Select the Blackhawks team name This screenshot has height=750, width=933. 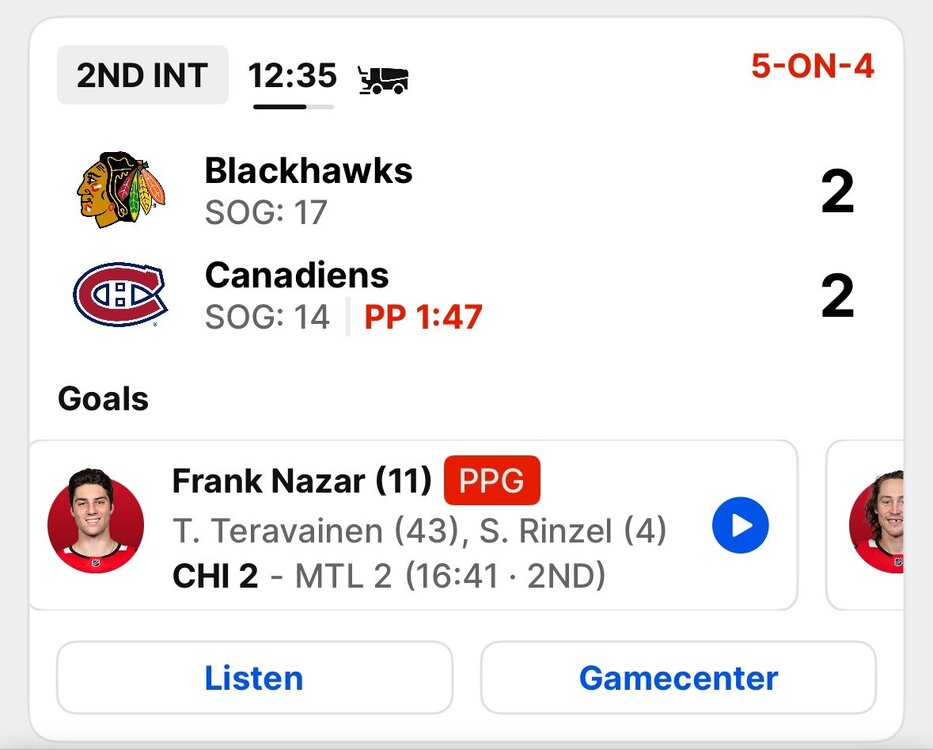(x=308, y=171)
